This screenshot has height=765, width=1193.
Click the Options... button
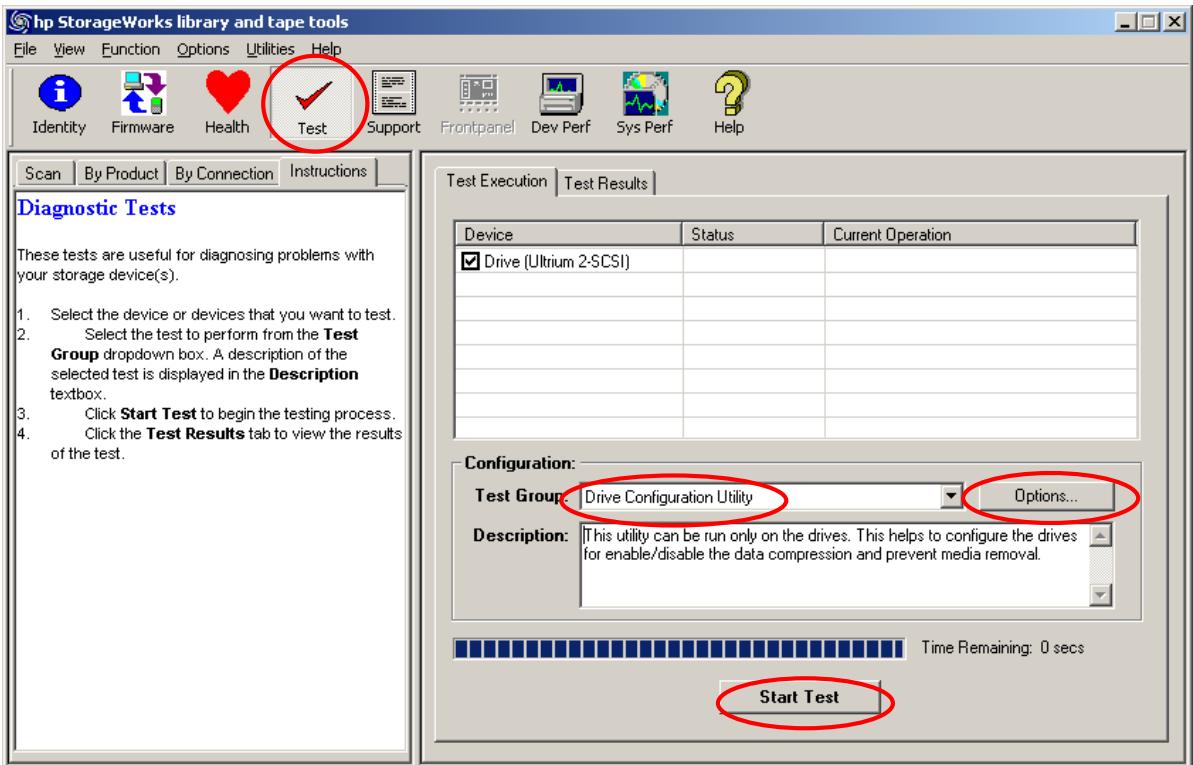pos(1046,496)
